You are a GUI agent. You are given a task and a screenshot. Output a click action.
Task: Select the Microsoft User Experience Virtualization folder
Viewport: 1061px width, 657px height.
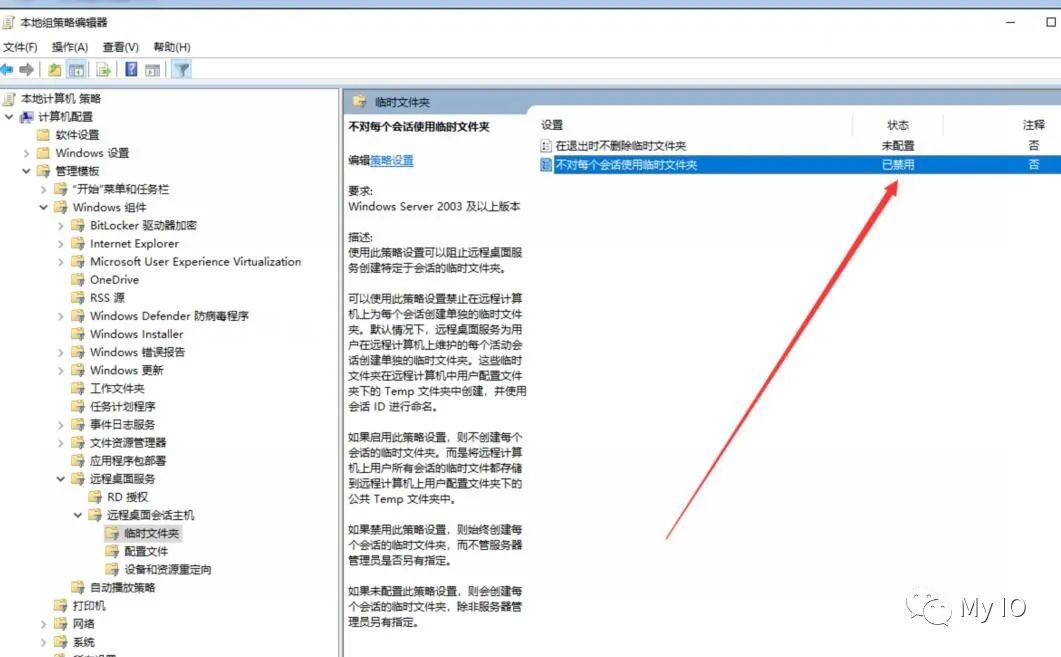(195, 261)
